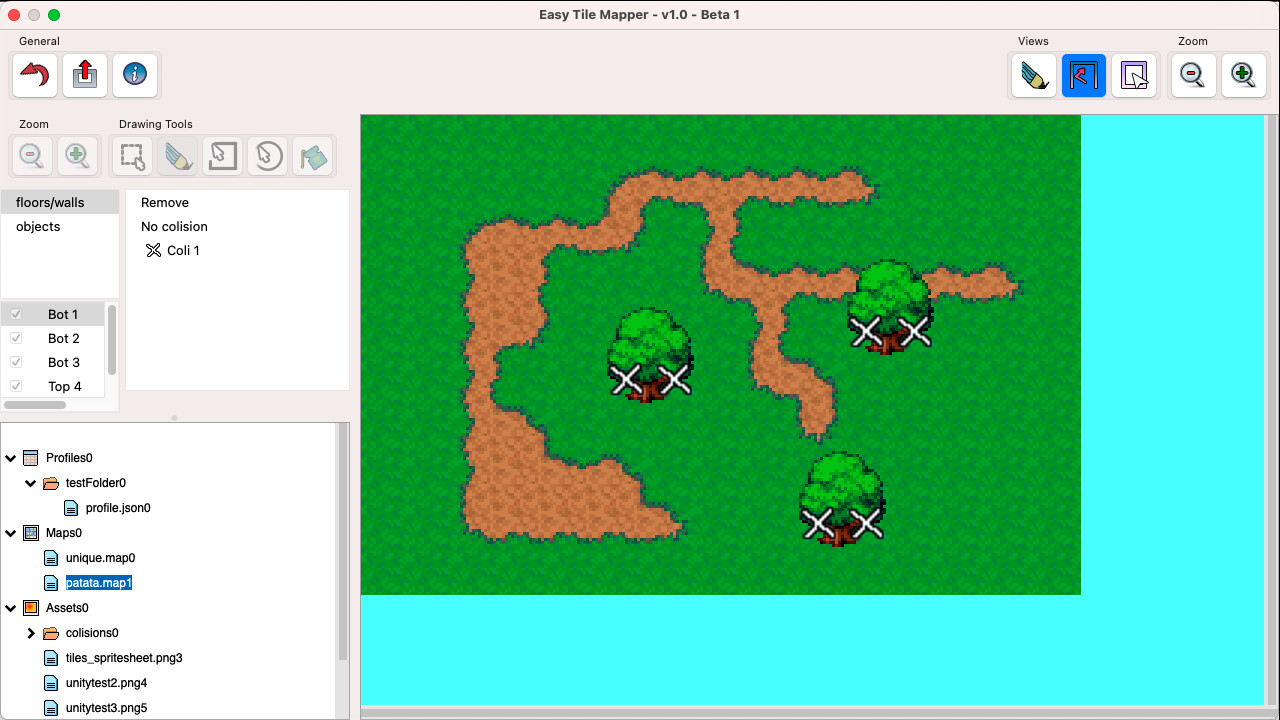Switch to the pencil view mode
The height and width of the screenshot is (720, 1280).
1033,75
